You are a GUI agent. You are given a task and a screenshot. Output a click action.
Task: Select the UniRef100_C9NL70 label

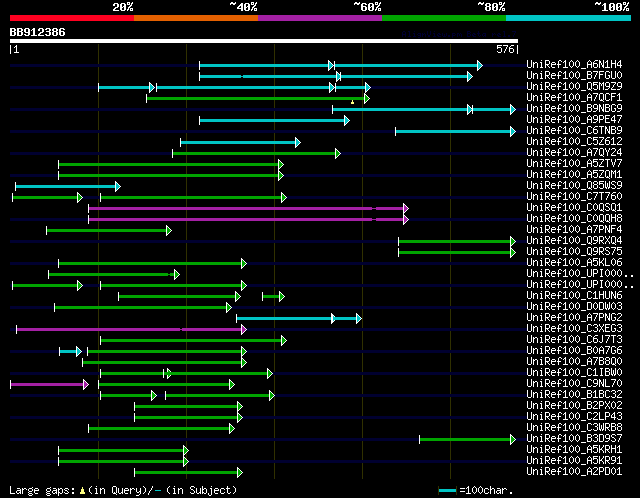pos(574,384)
